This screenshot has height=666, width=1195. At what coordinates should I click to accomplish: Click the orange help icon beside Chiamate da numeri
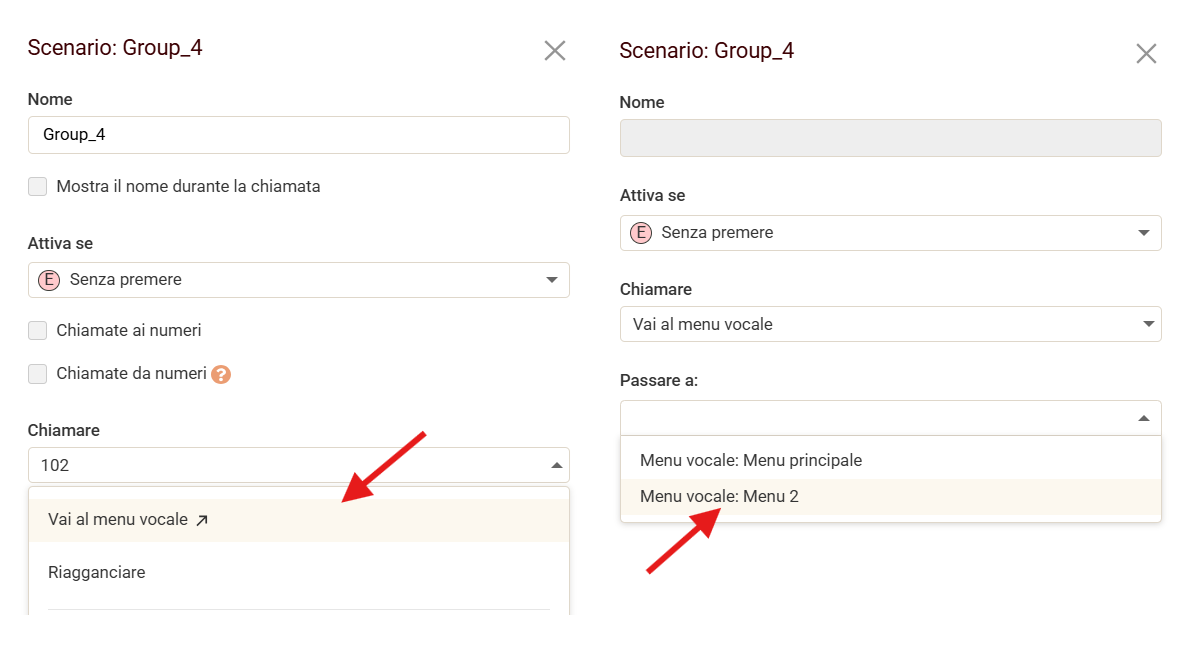[x=221, y=375]
